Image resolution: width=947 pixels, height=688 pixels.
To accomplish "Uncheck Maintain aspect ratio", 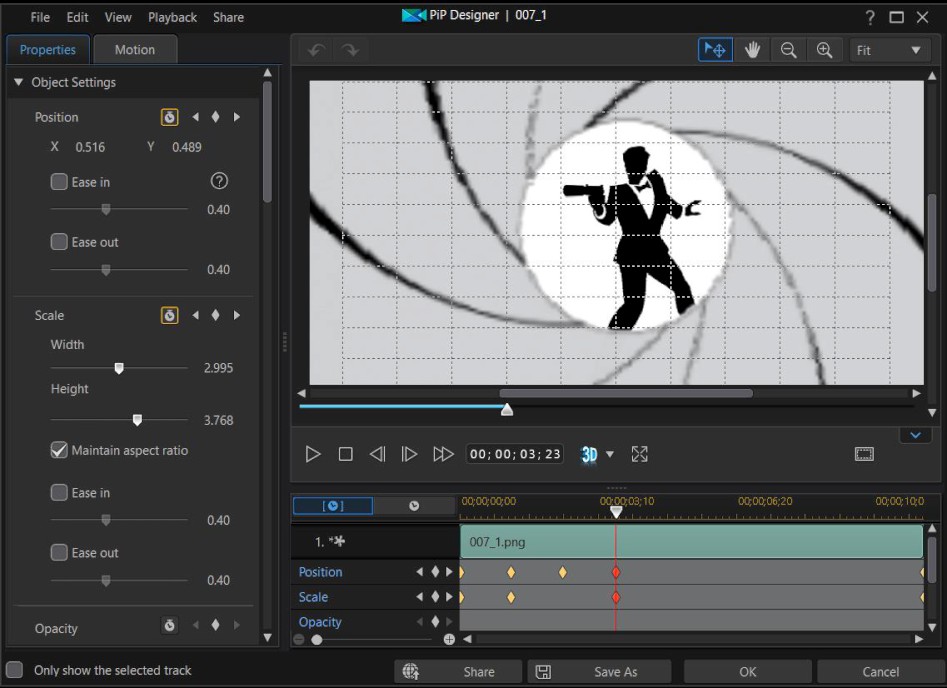I will [59, 450].
